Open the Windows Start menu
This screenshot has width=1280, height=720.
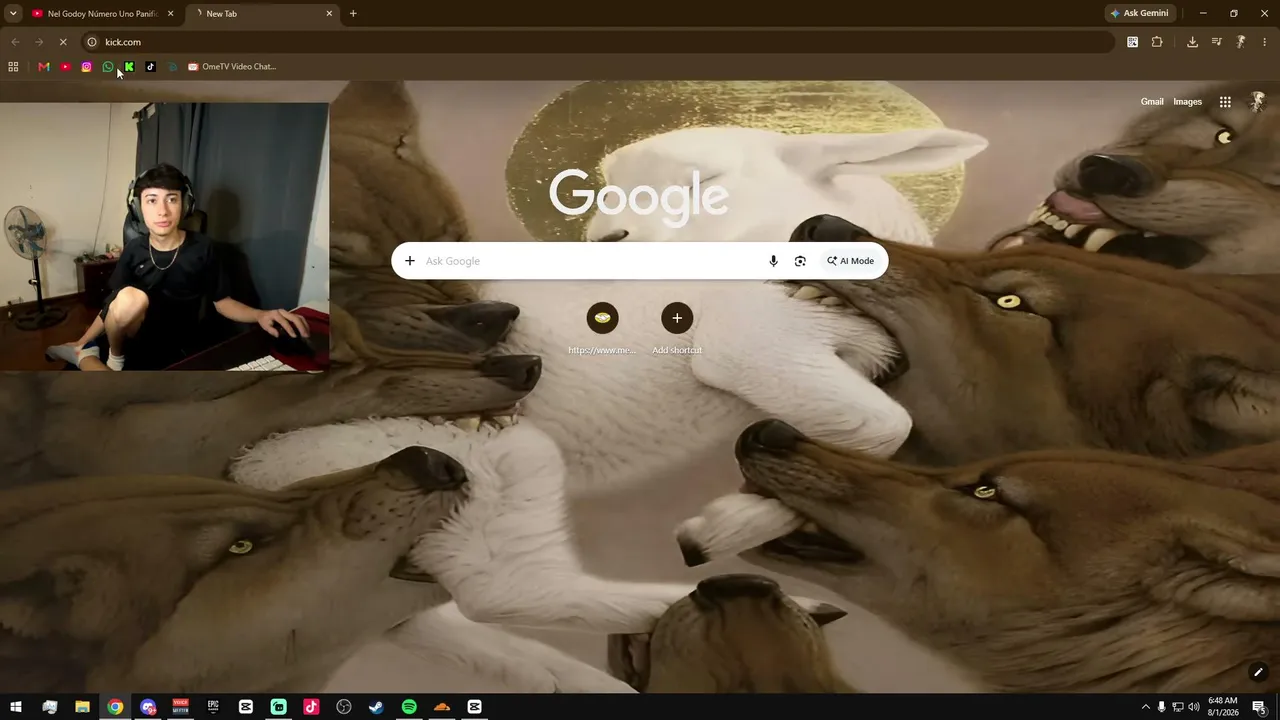coord(16,707)
